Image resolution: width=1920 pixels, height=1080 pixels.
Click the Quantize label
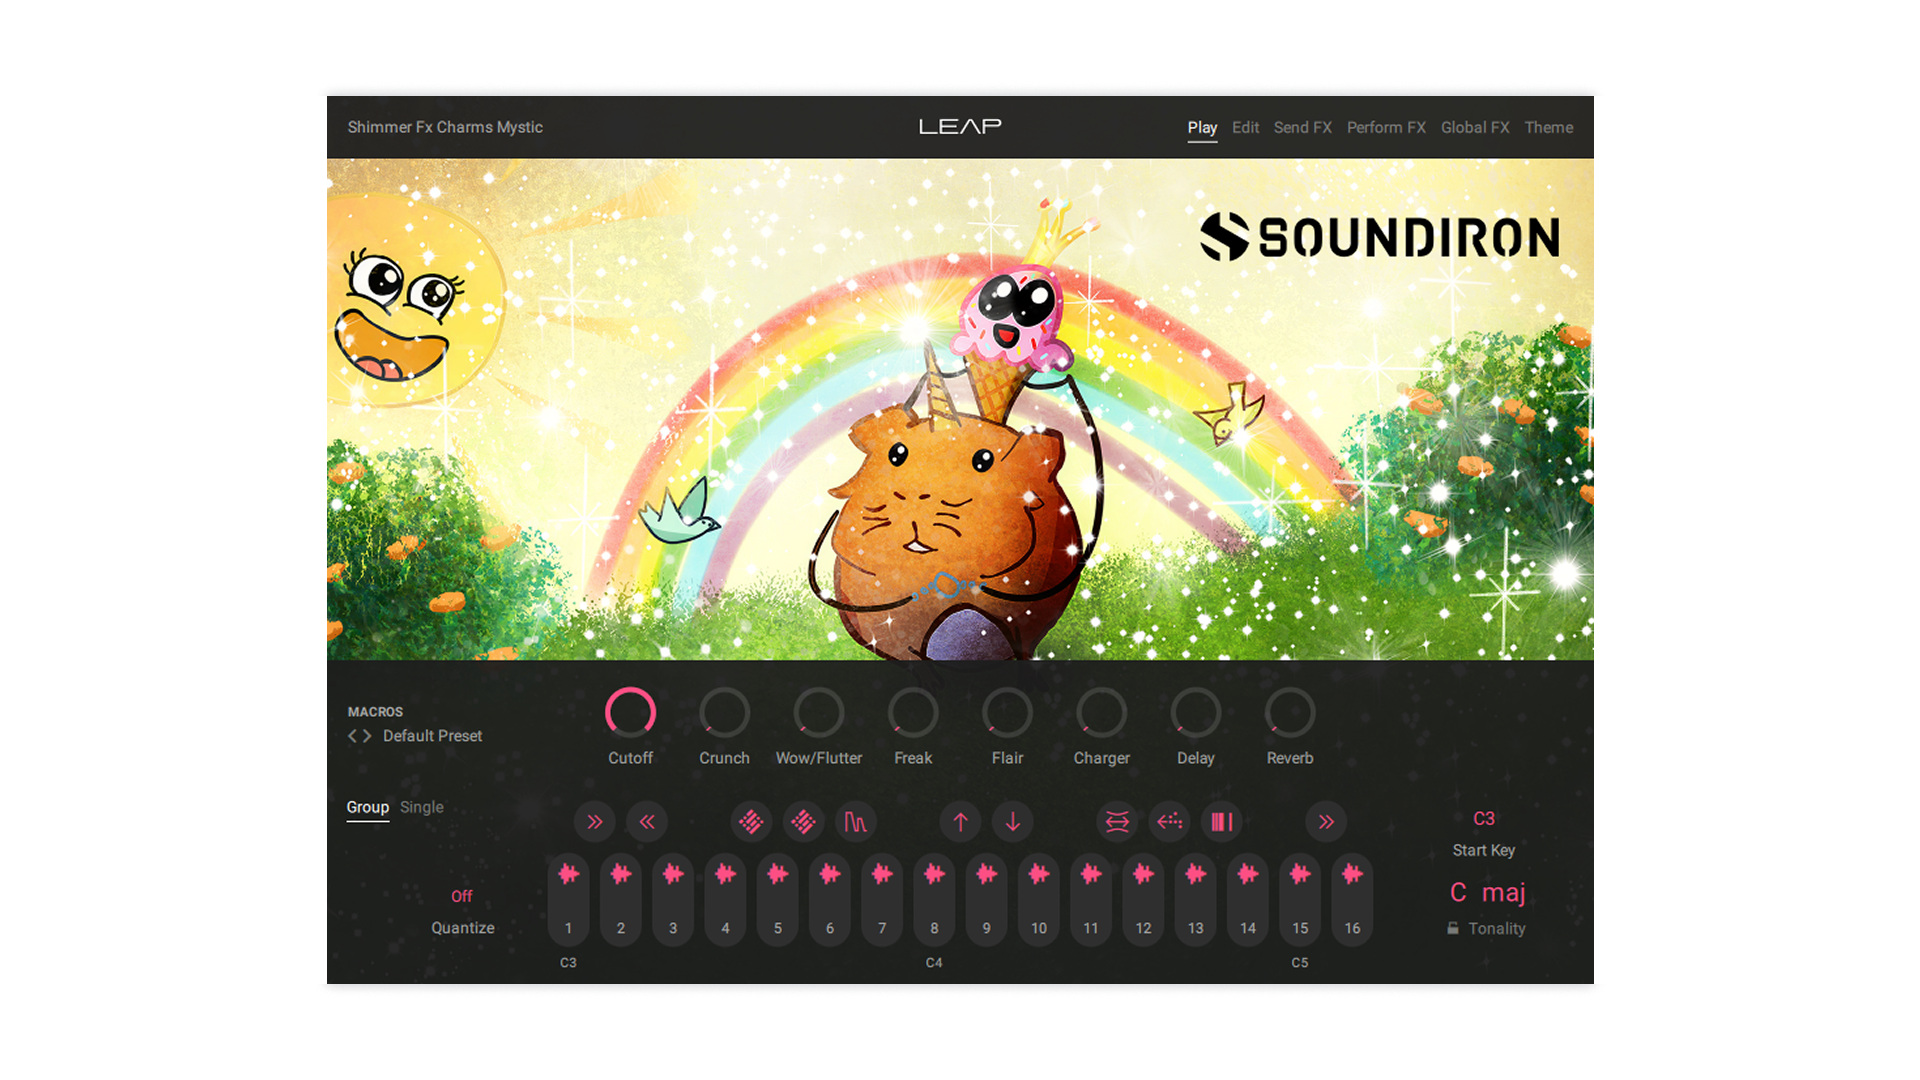coord(463,928)
